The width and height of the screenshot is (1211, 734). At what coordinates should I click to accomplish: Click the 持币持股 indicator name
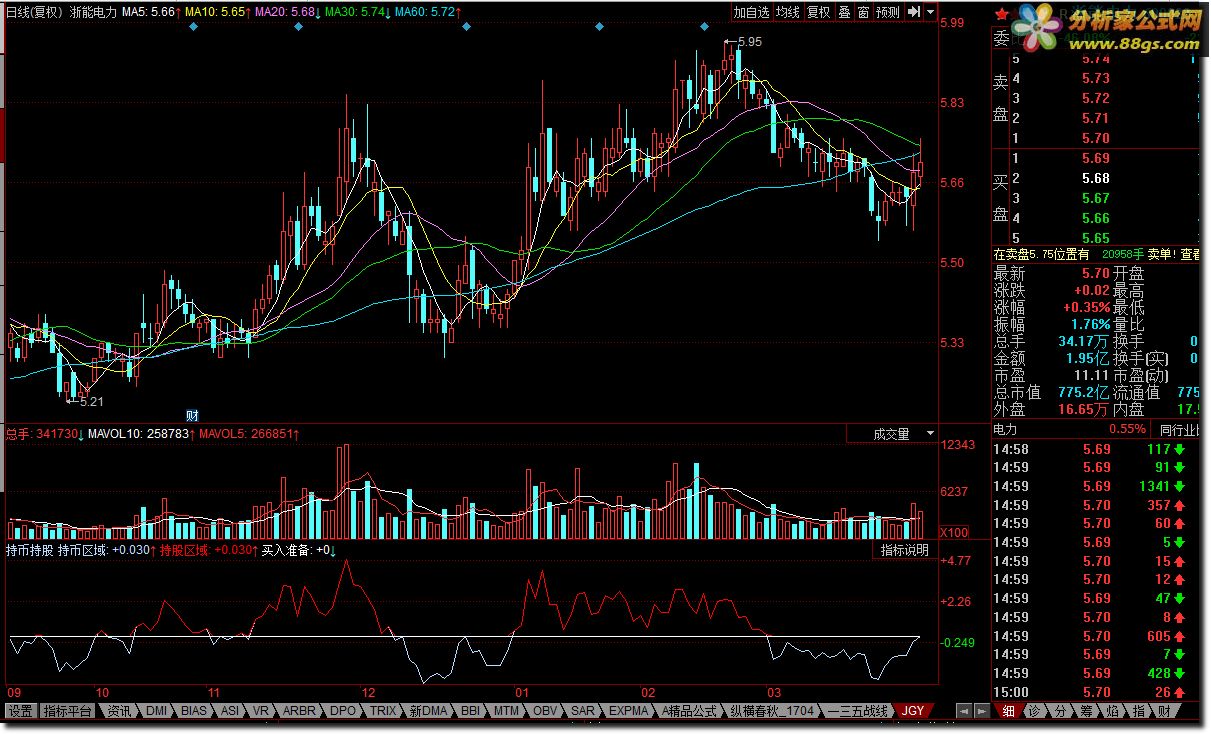(30, 550)
